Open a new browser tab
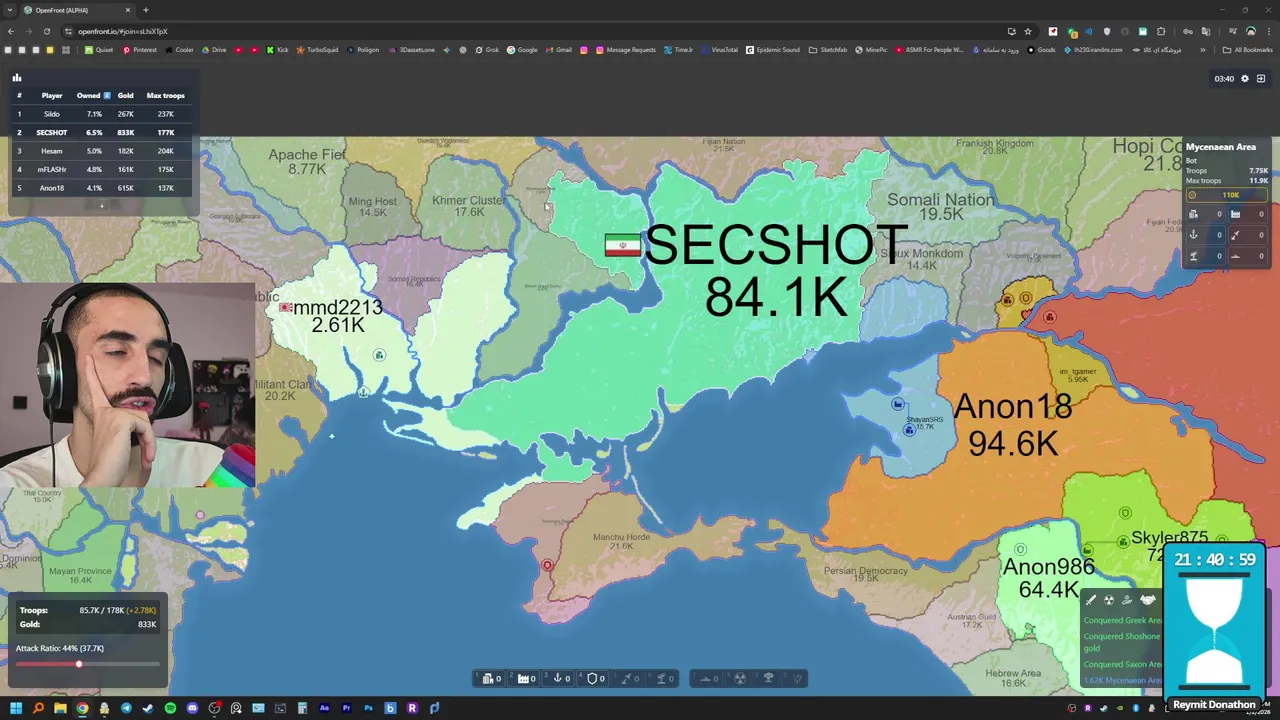This screenshot has width=1280, height=720. click(146, 10)
